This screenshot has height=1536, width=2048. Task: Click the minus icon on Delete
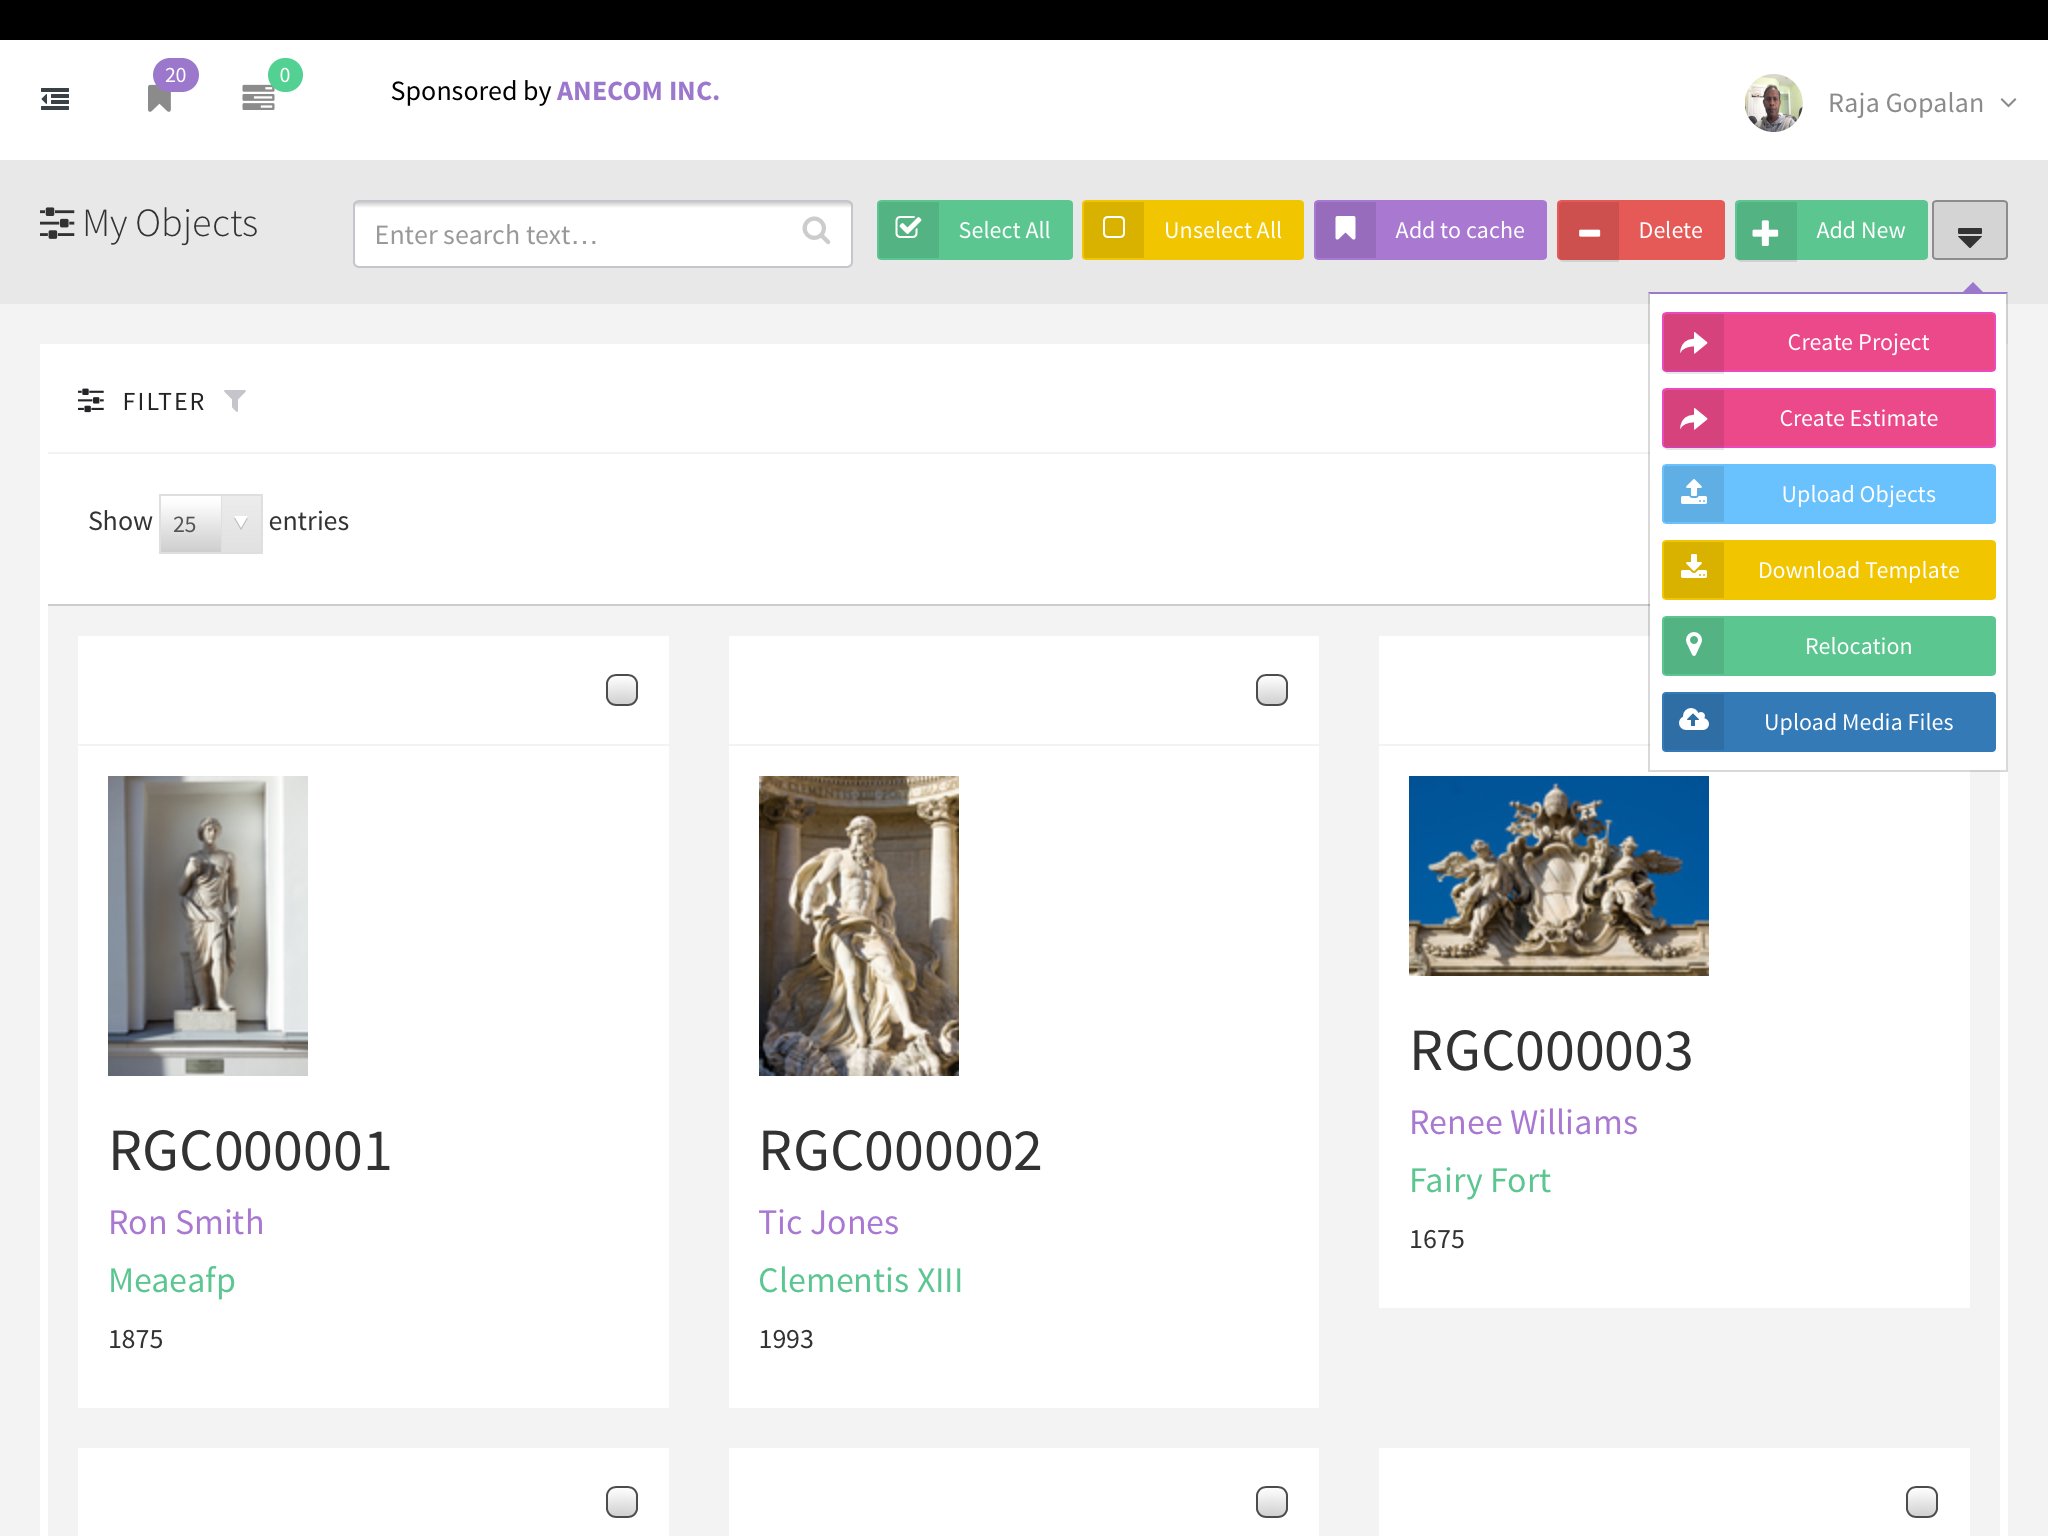1589,232
